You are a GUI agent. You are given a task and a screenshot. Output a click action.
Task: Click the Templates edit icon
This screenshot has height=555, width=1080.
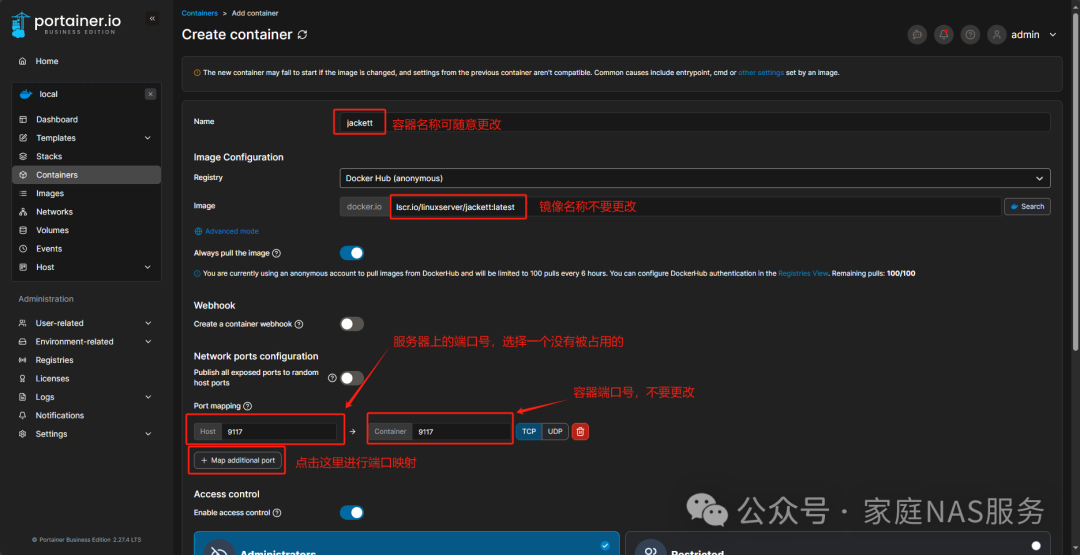point(23,138)
